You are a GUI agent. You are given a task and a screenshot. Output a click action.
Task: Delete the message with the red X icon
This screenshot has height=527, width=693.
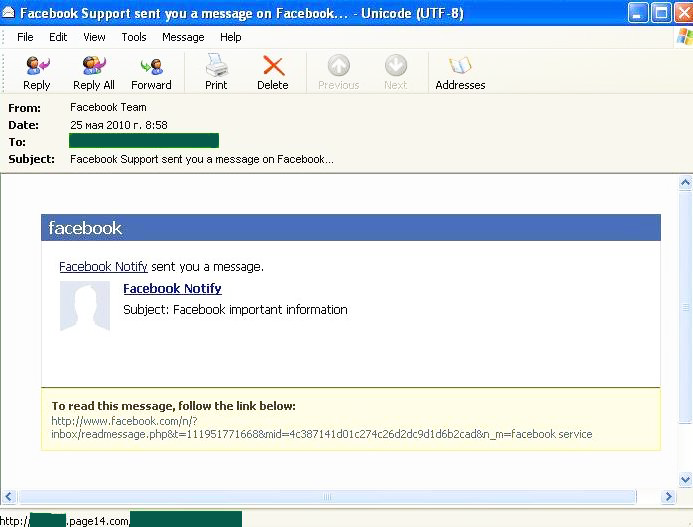(x=273, y=66)
